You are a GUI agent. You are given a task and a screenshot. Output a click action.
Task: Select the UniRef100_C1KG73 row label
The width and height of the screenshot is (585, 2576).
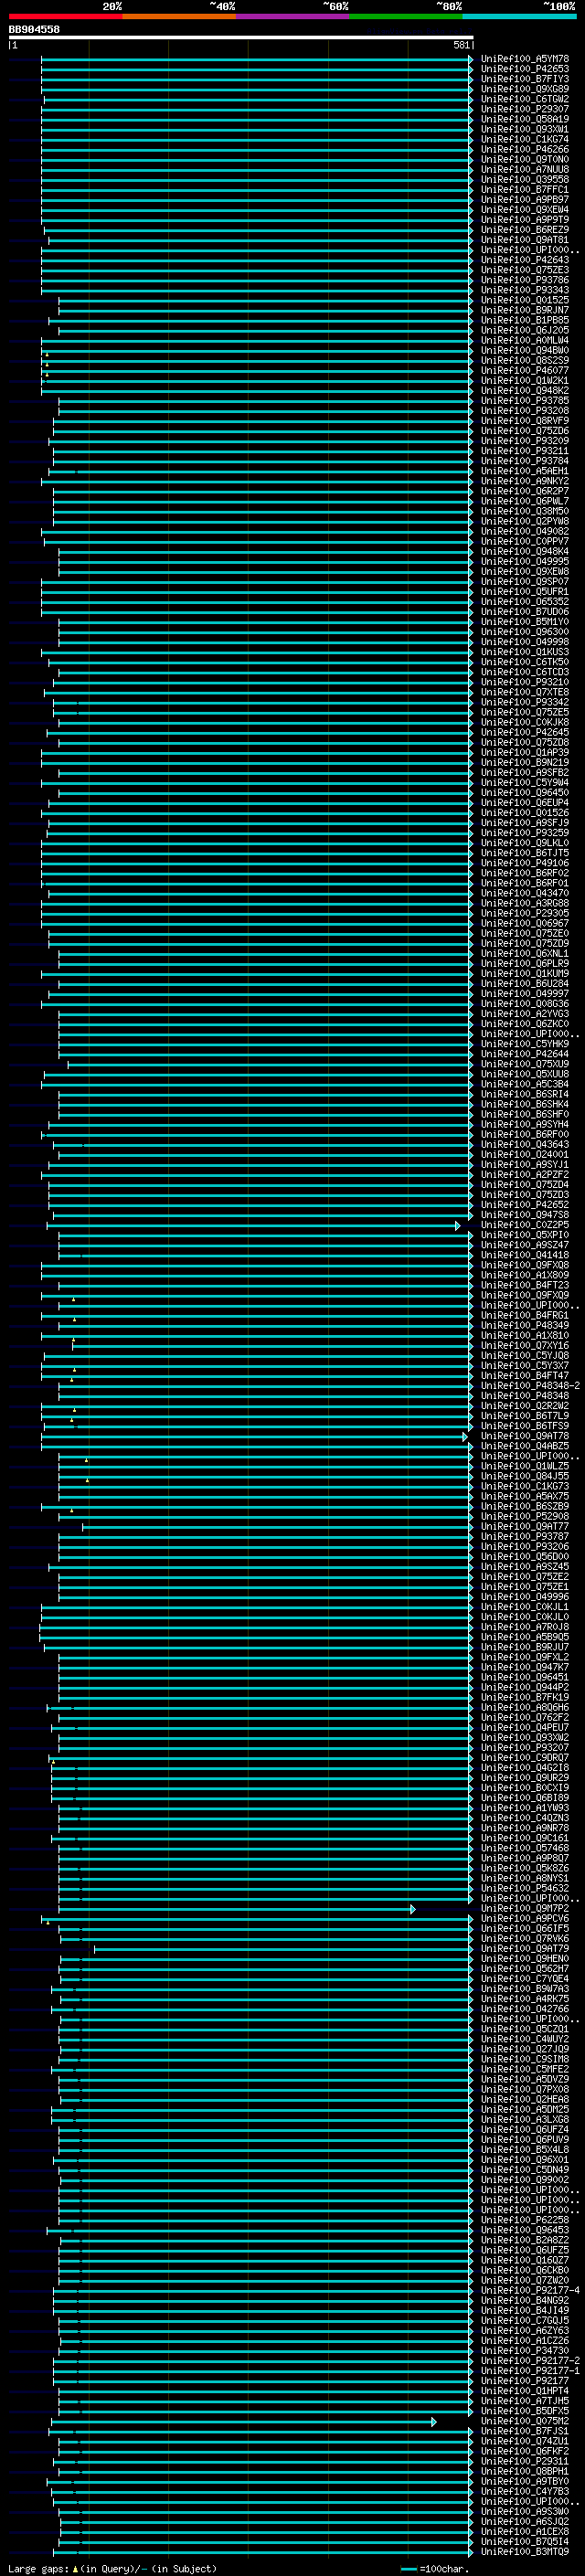click(525, 1486)
